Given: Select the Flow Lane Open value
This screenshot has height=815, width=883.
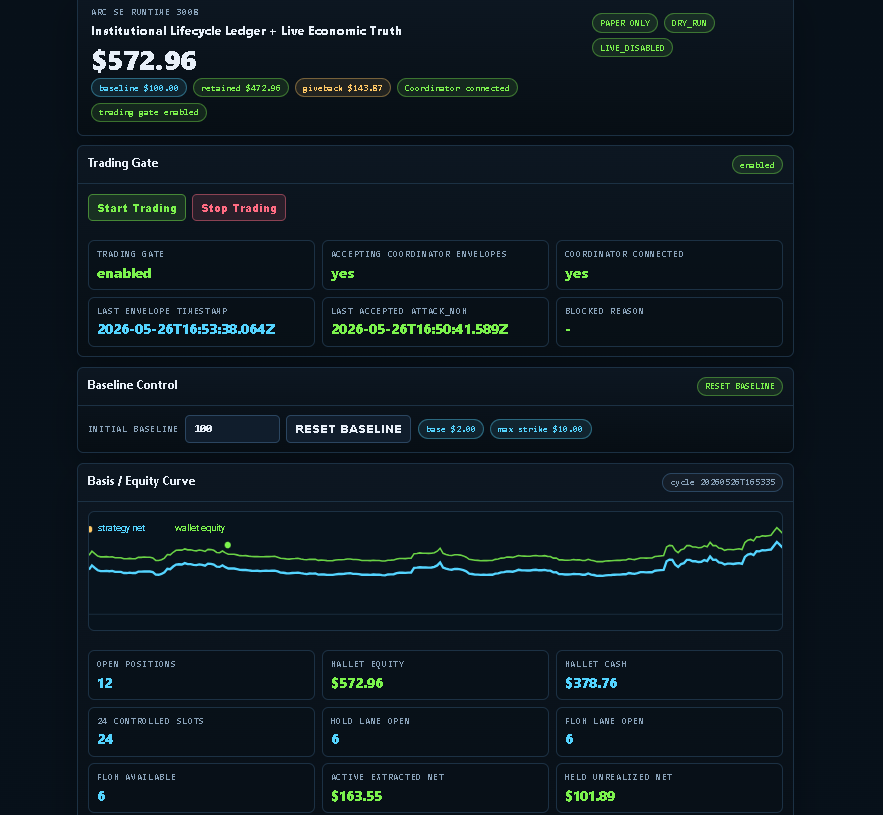Looking at the screenshot, I should pyautogui.click(x=569, y=739).
